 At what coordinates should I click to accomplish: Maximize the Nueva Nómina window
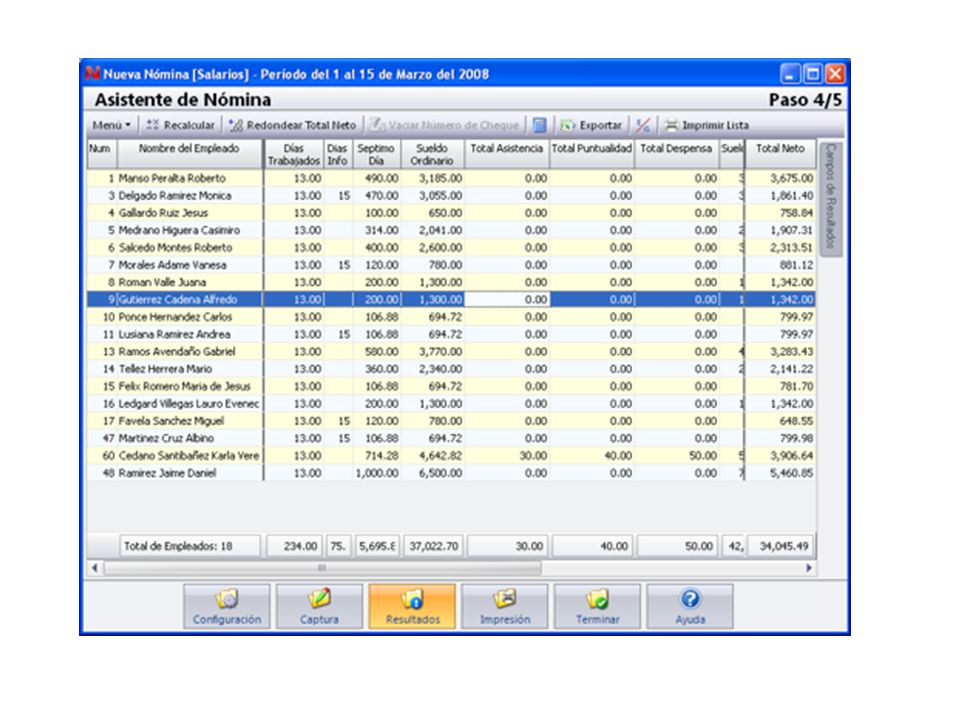click(x=812, y=74)
